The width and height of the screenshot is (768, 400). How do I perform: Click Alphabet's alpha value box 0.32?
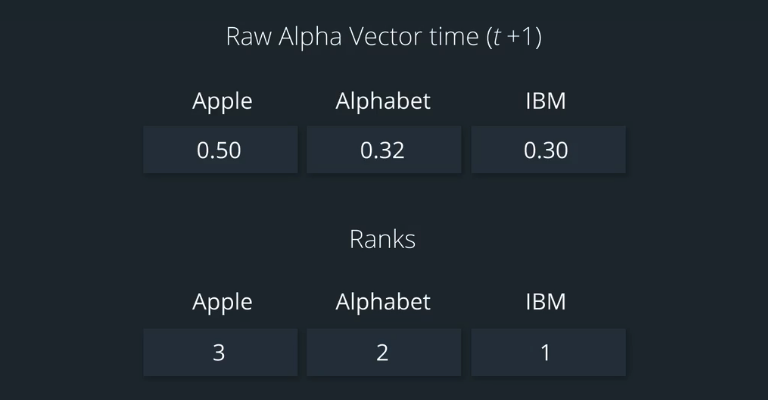pos(383,150)
